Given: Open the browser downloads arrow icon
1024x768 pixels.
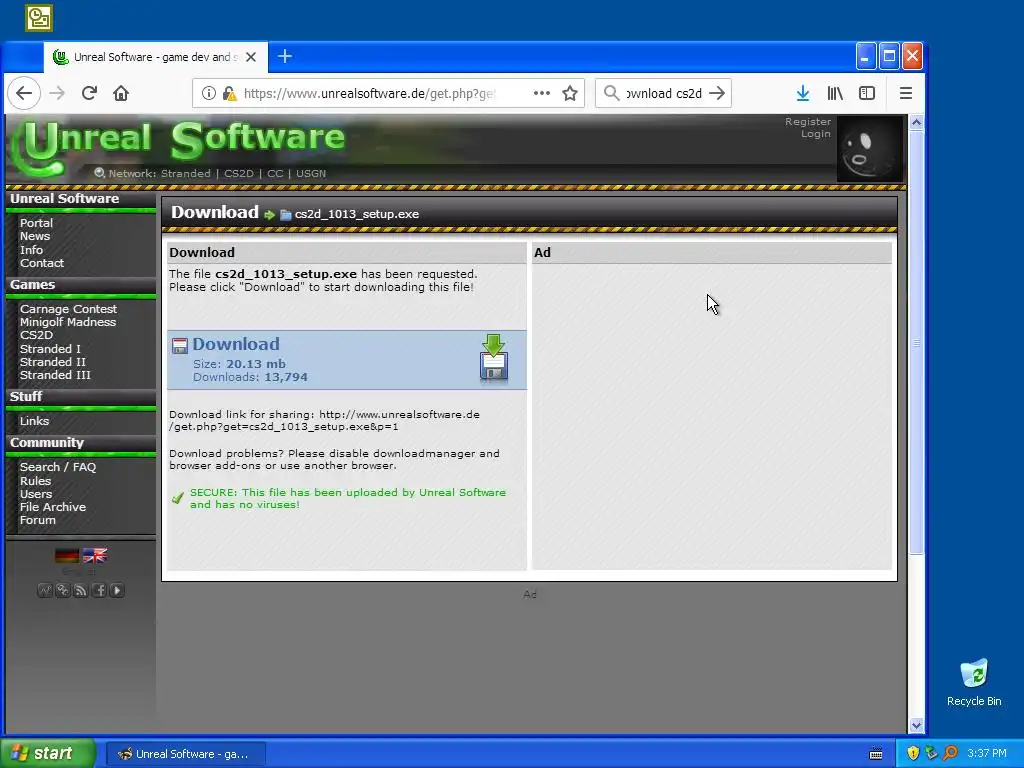Looking at the screenshot, I should click(803, 93).
